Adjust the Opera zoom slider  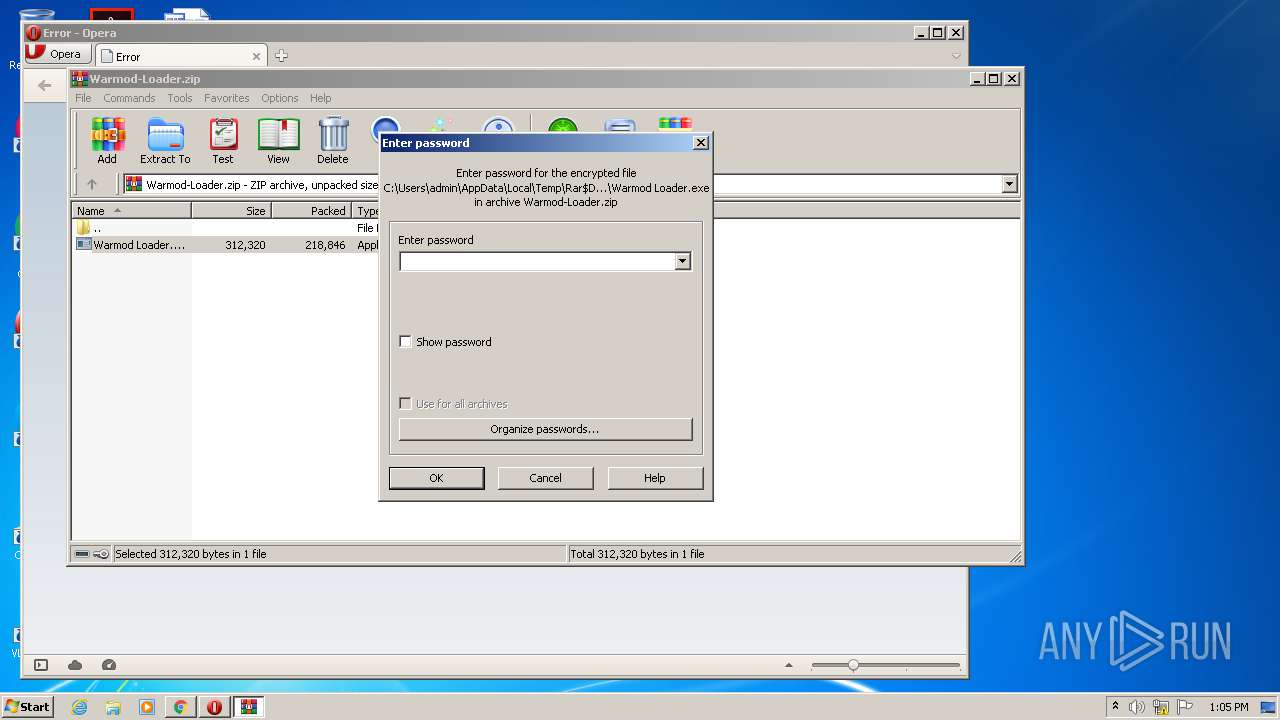[853, 665]
